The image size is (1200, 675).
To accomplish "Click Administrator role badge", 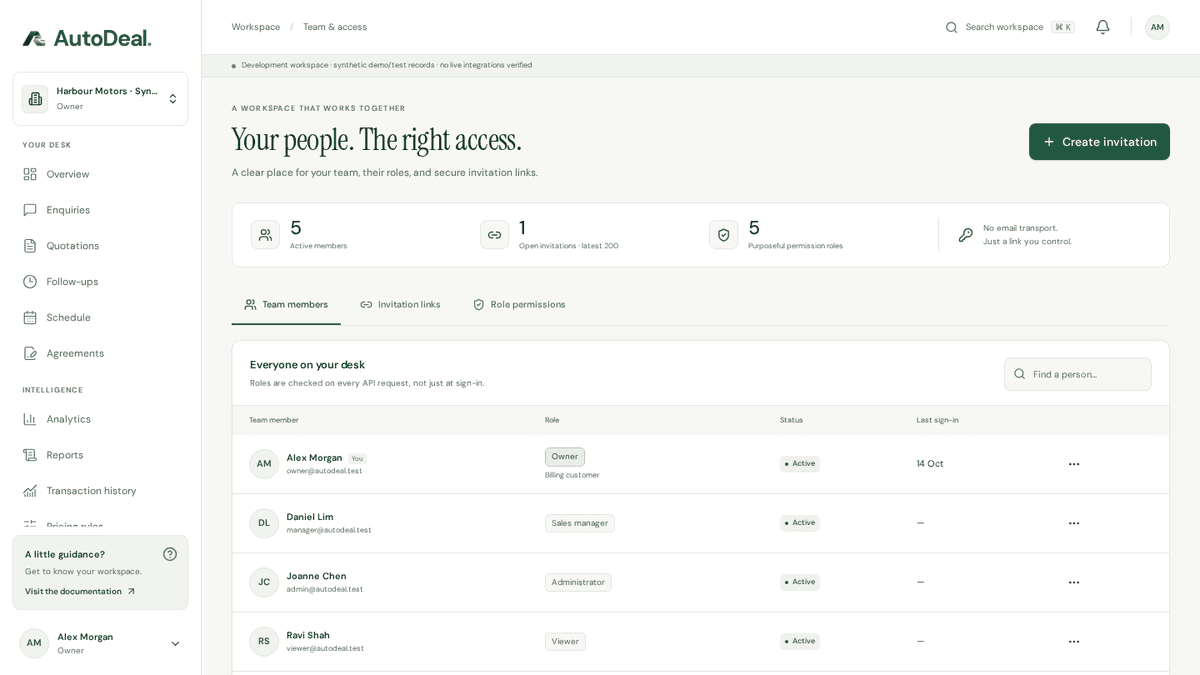I will tap(578, 582).
